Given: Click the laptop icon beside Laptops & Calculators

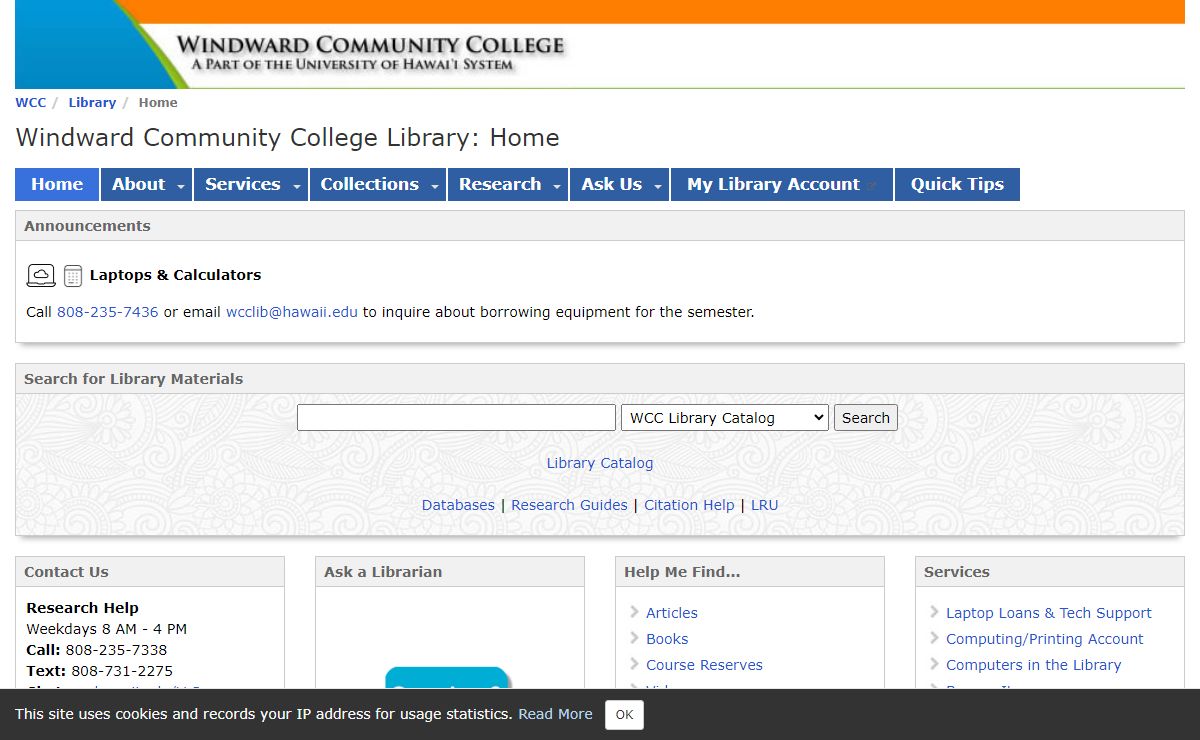Looking at the screenshot, I should [x=41, y=276].
